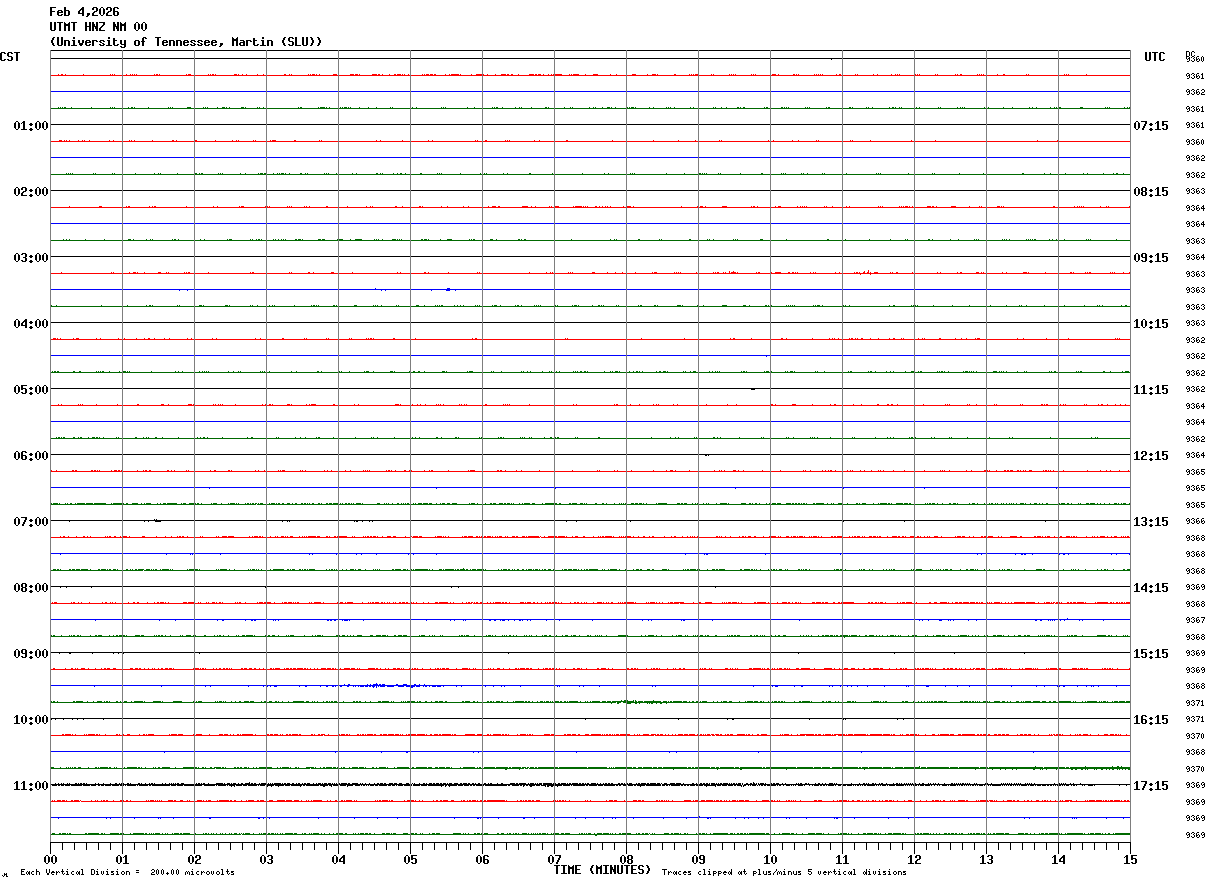The image size is (1210, 886).
Task: Click the UTC column heading
Action: click(x=1155, y=57)
